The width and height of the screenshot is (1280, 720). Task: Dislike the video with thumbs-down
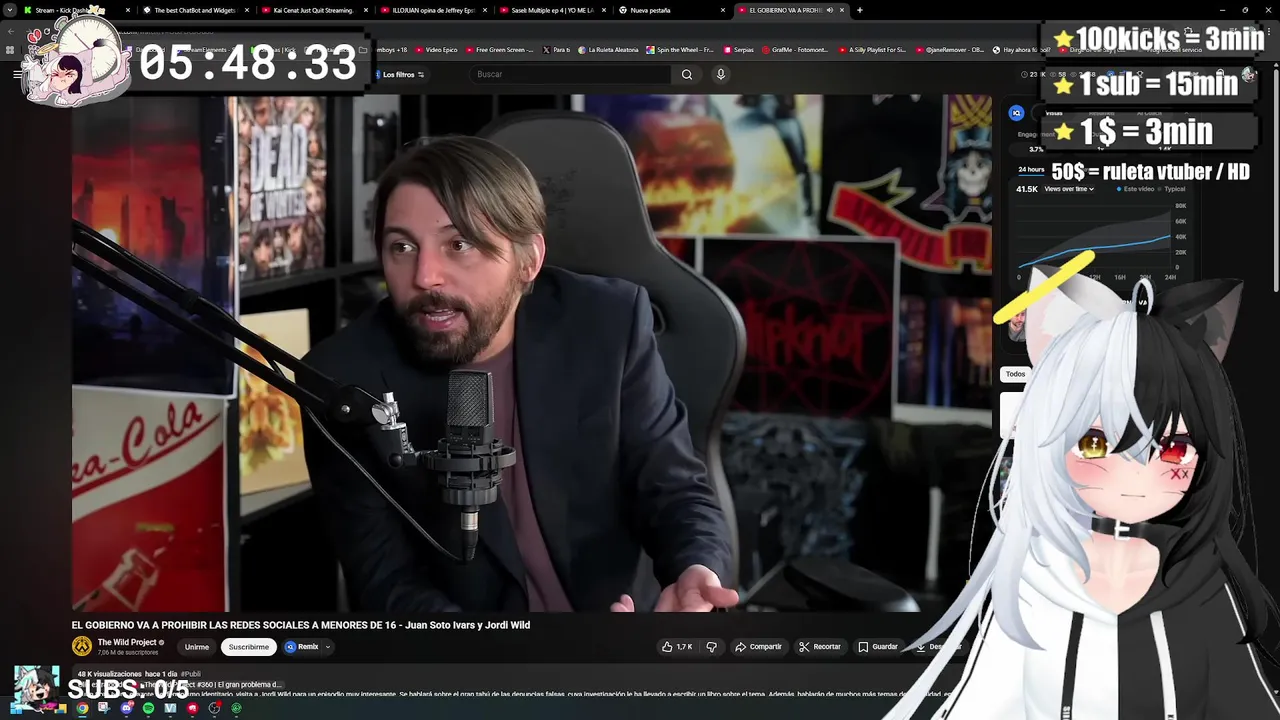711,647
